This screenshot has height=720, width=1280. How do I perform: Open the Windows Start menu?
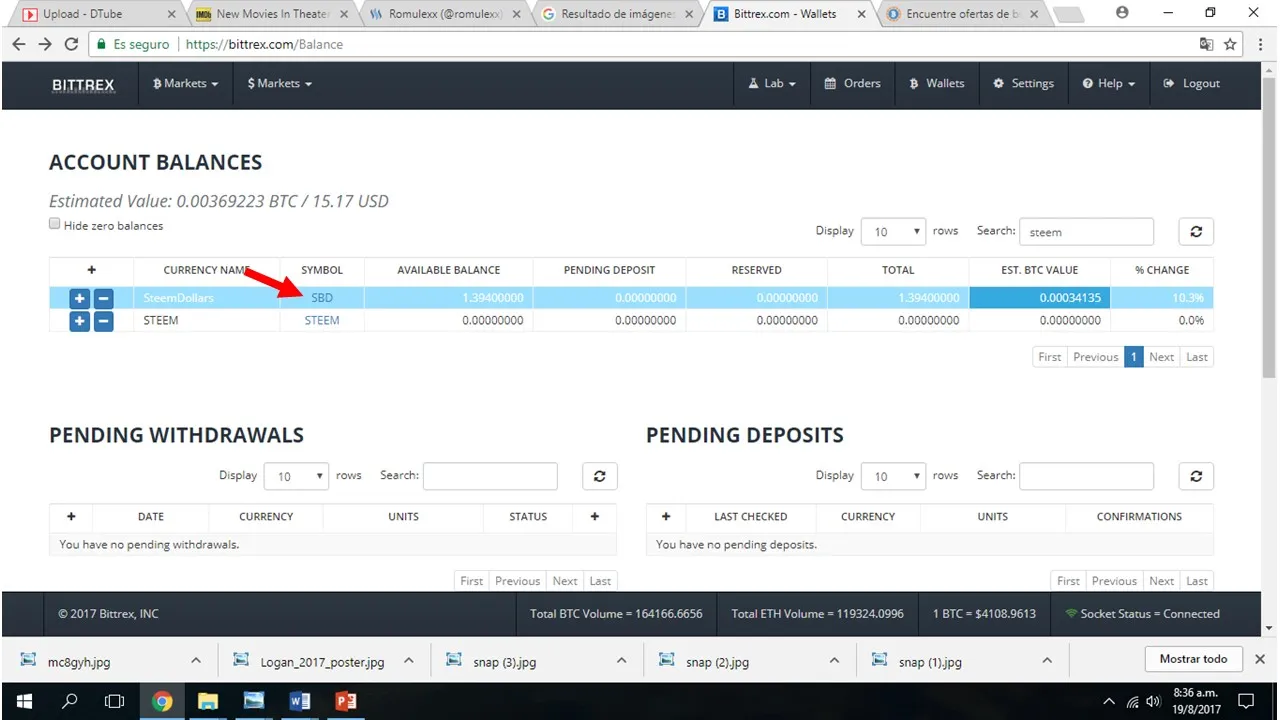click(x=24, y=701)
